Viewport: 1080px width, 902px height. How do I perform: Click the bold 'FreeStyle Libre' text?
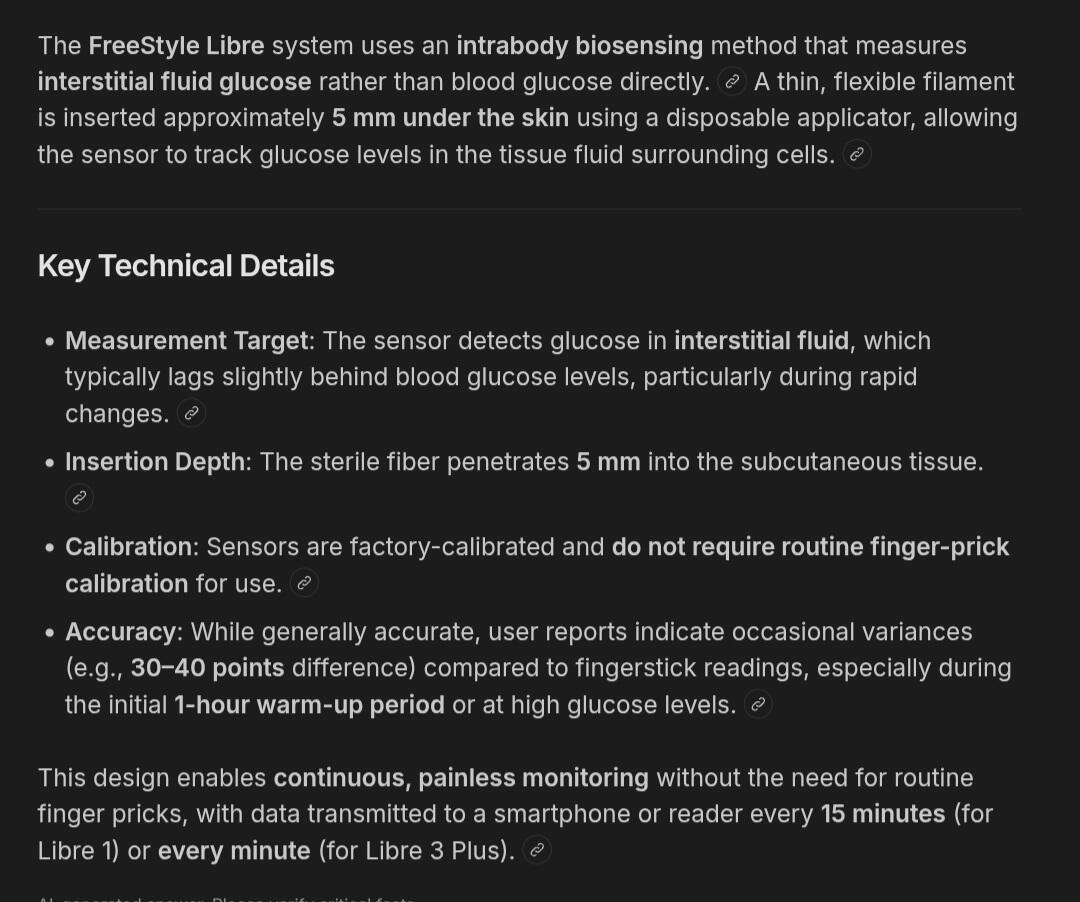click(176, 45)
